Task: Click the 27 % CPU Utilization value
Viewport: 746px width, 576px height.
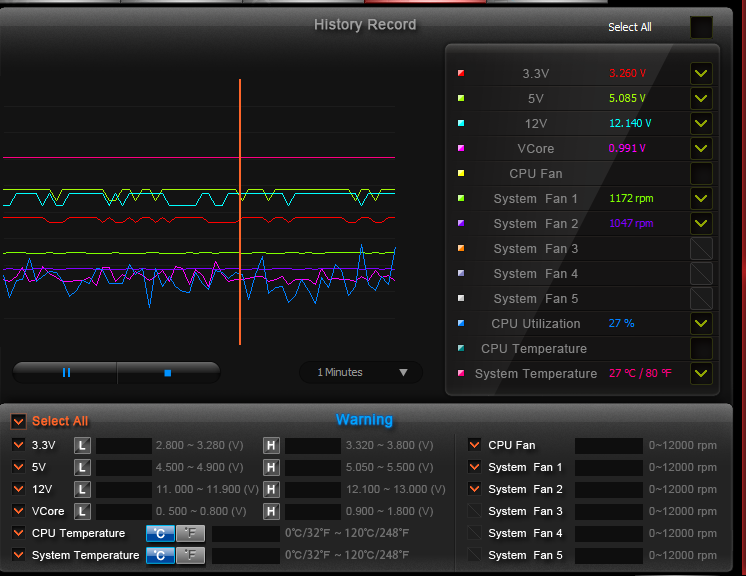Action: point(621,323)
